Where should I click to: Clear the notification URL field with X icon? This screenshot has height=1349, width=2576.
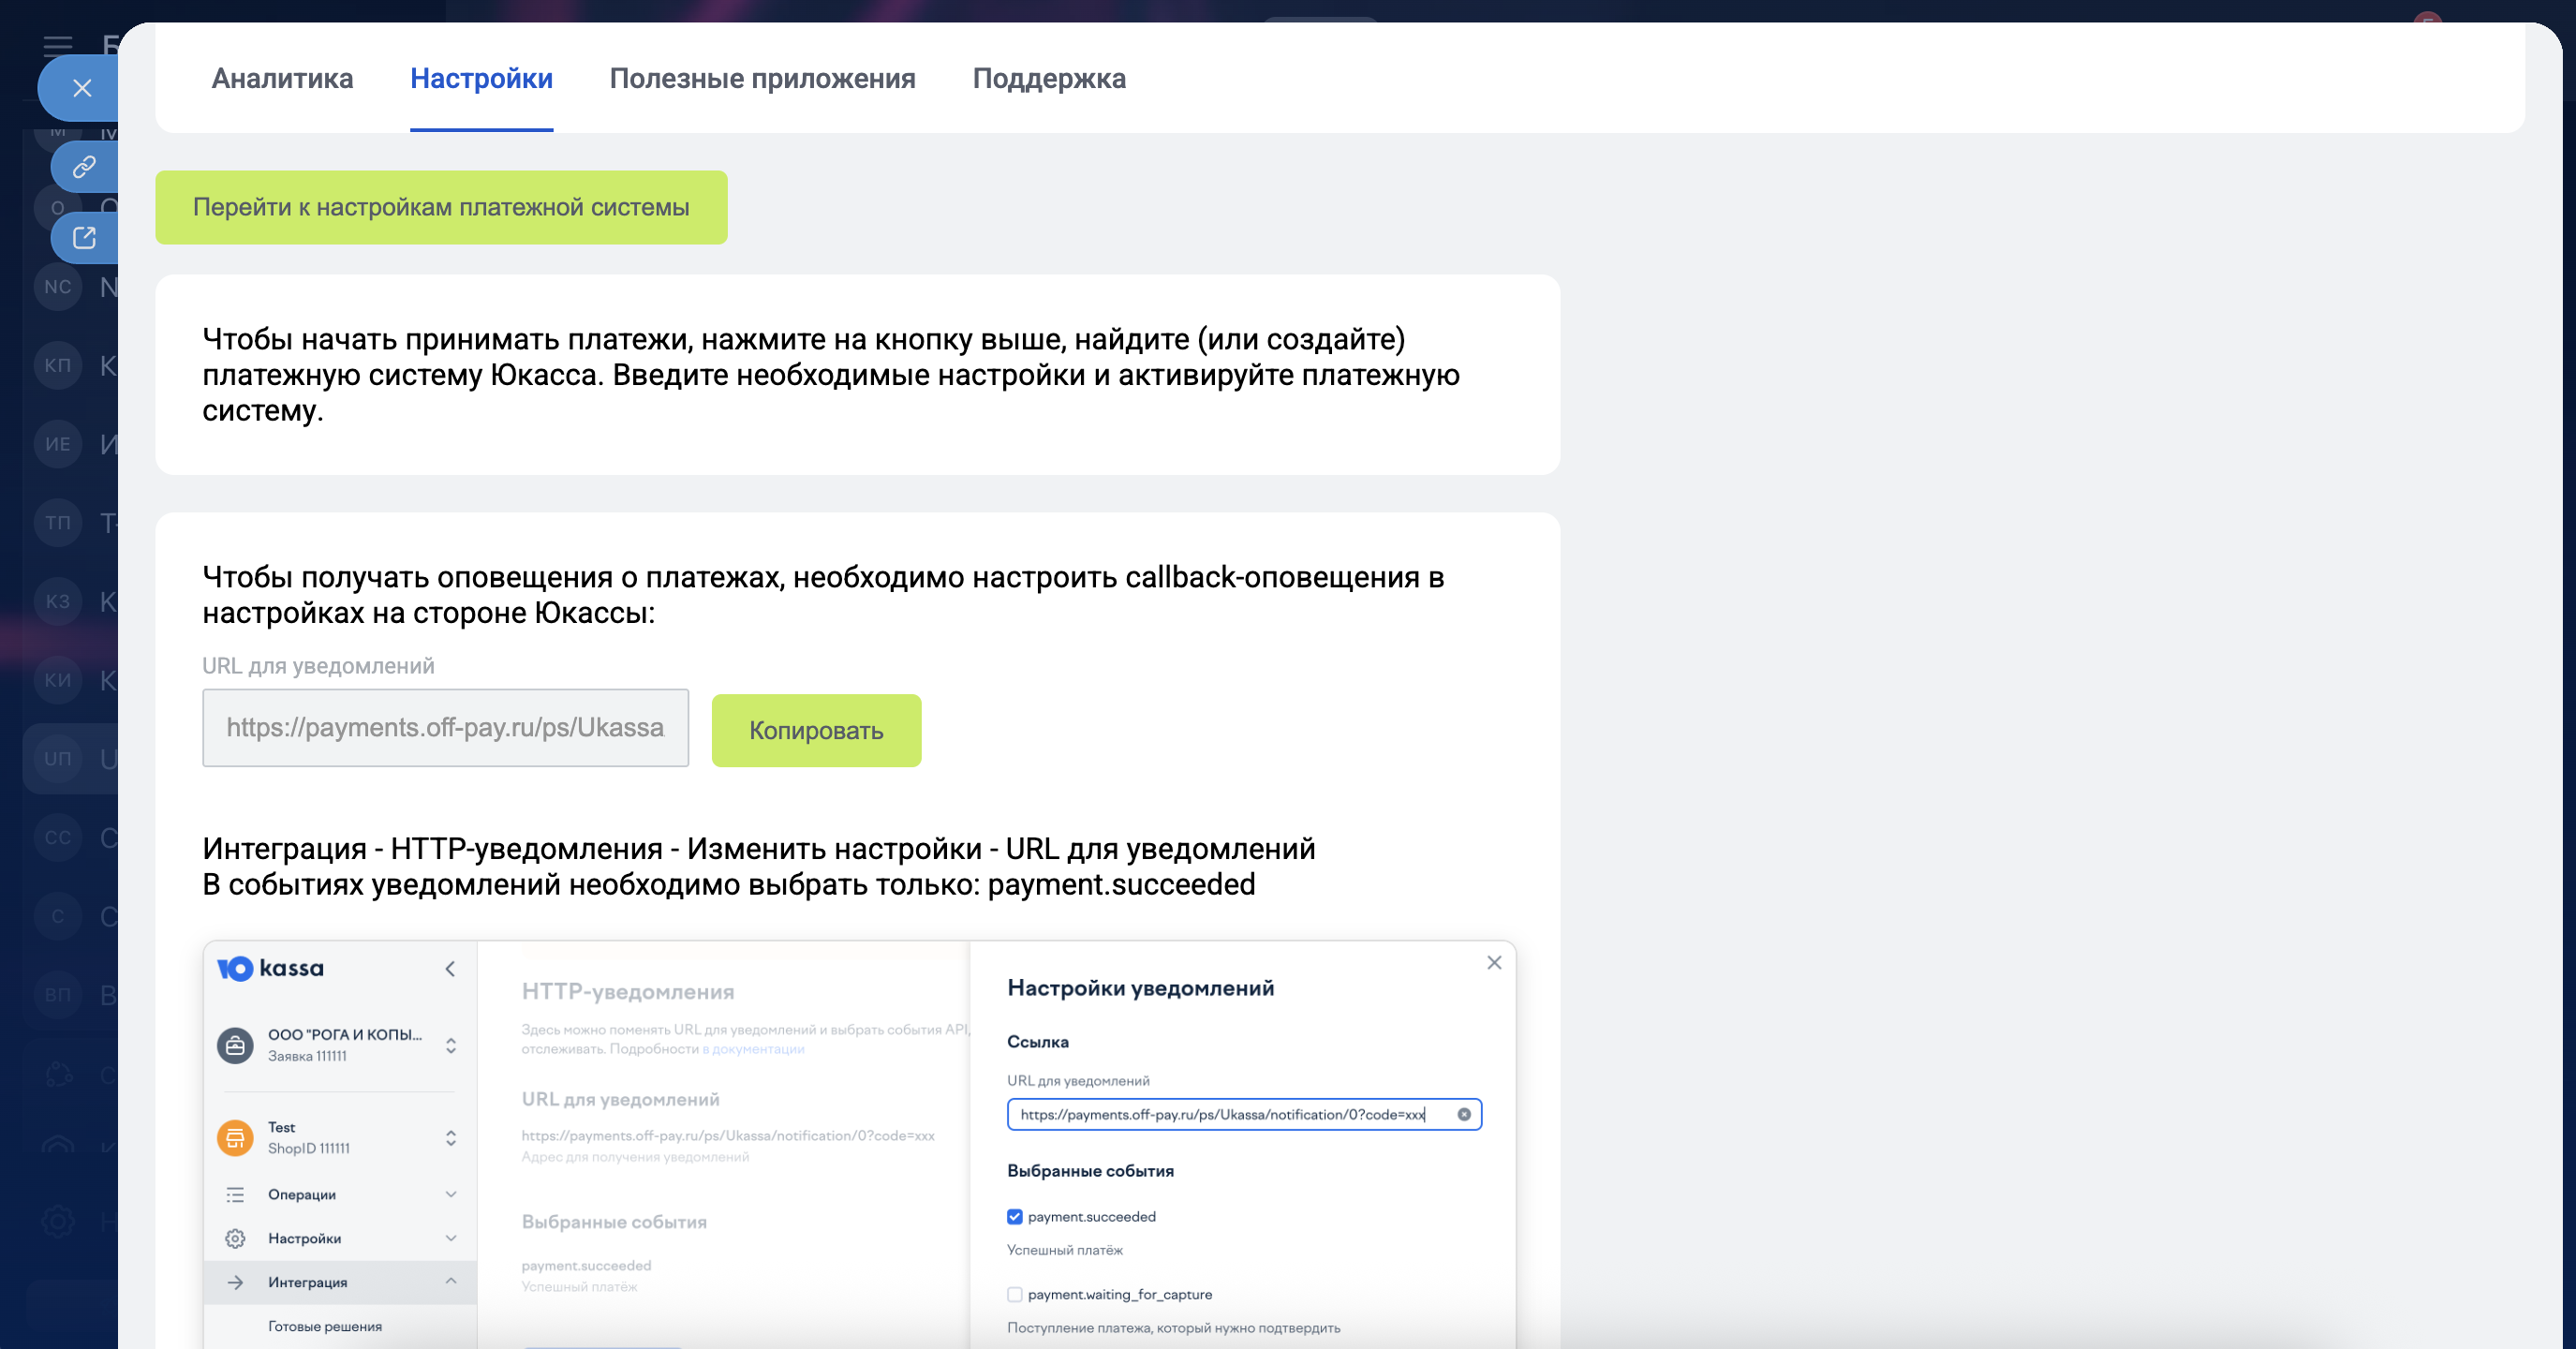[1464, 1114]
